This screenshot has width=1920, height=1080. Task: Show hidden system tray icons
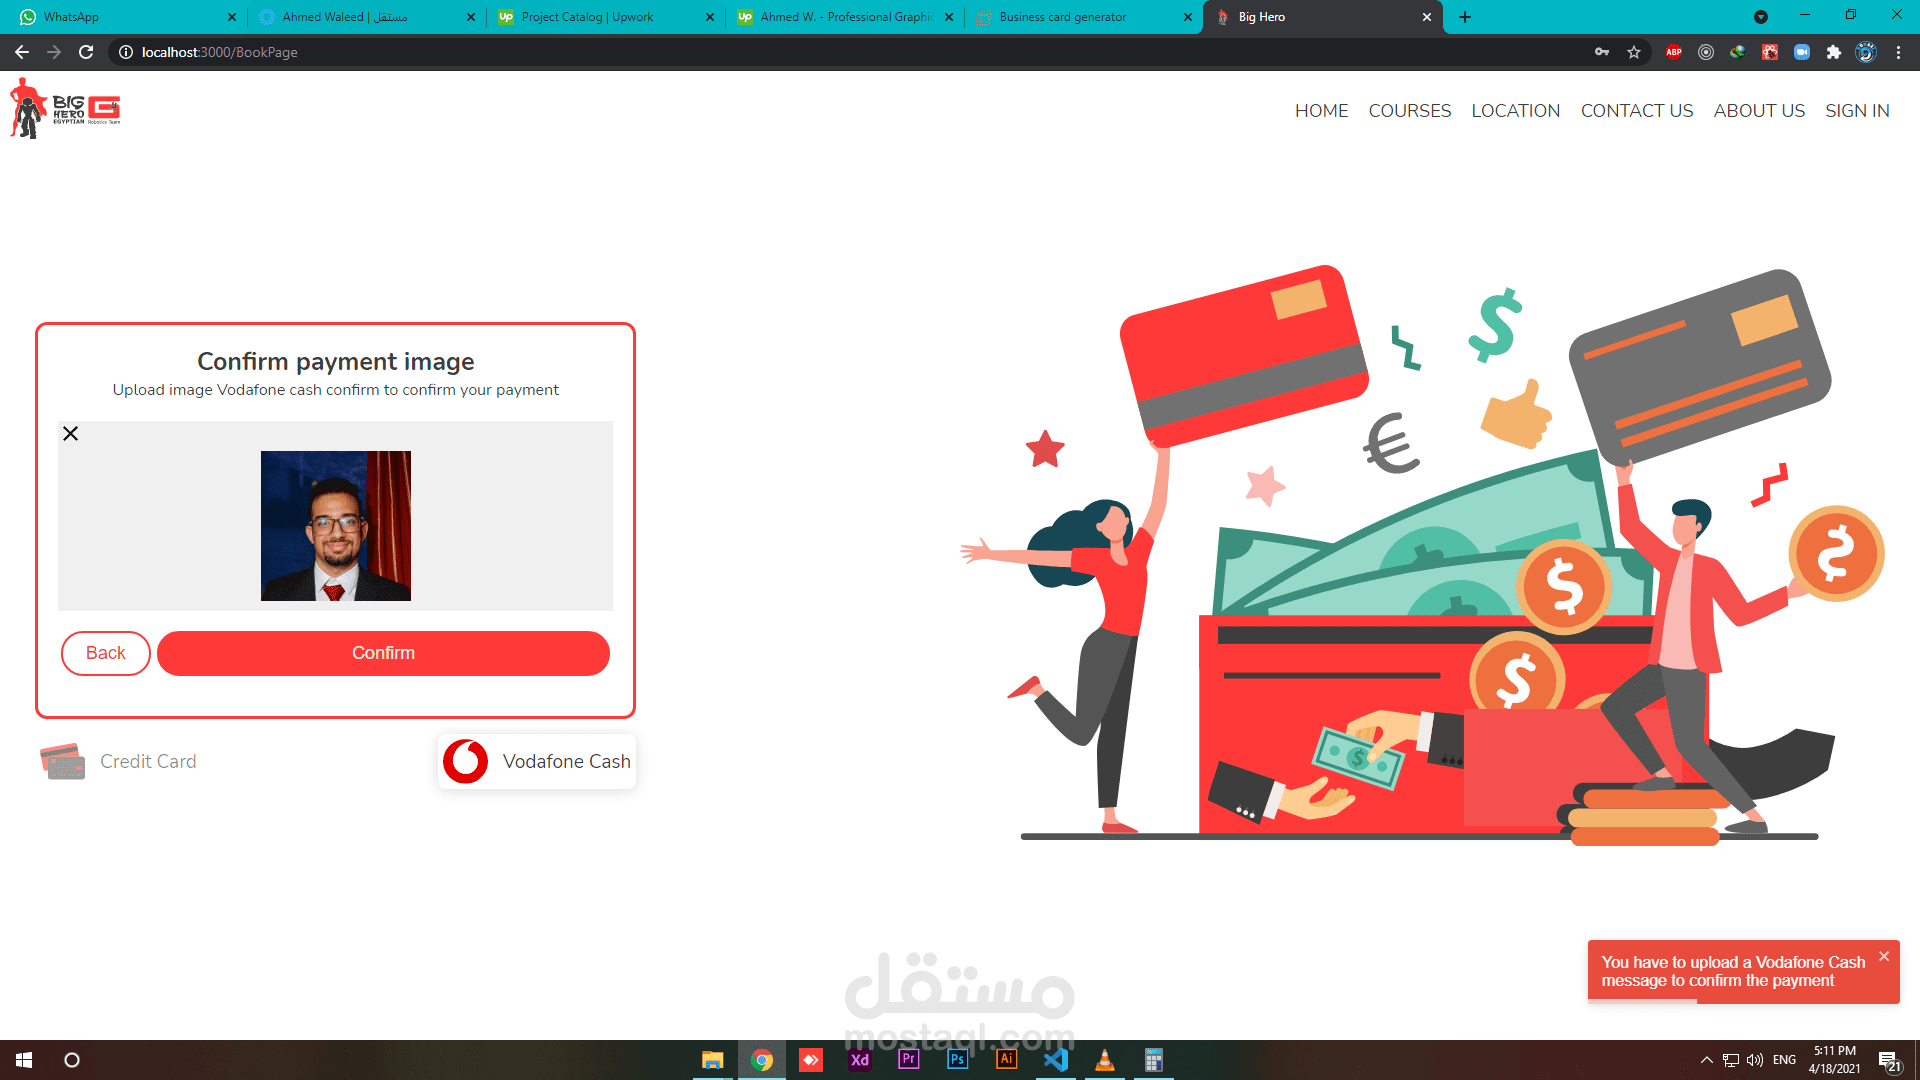(1706, 1060)
